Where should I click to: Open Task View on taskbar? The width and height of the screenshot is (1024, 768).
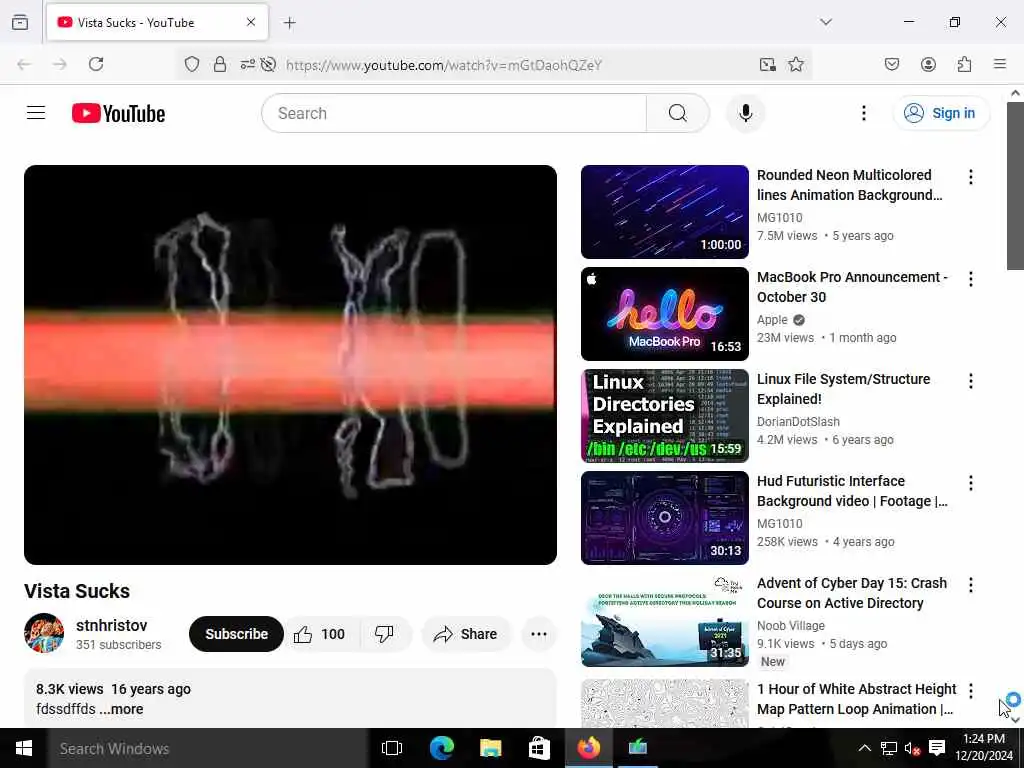(x=392, y=748)
